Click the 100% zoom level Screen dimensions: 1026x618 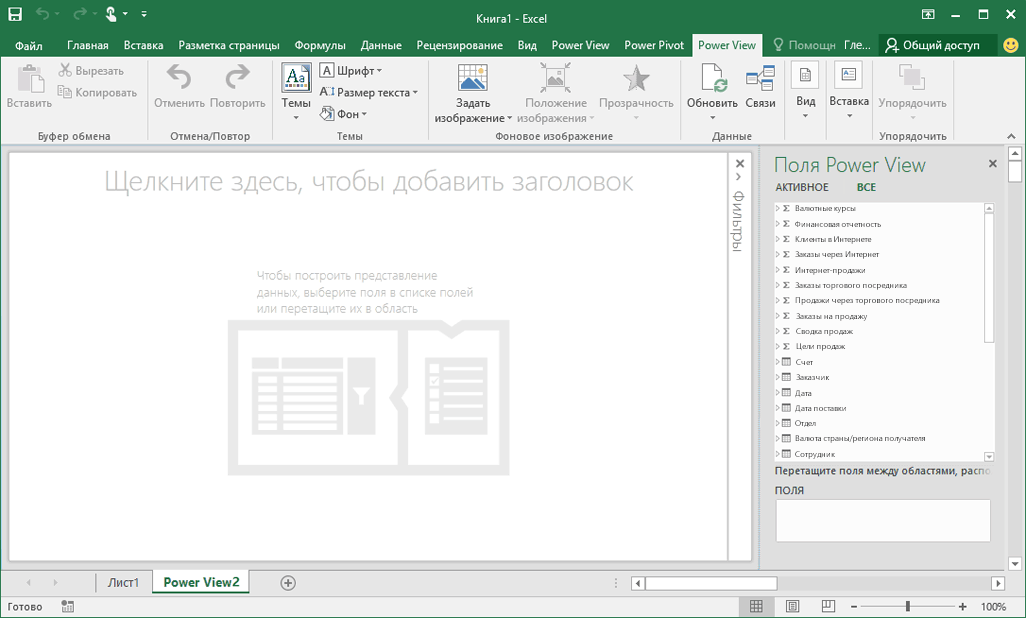(993, 607)
